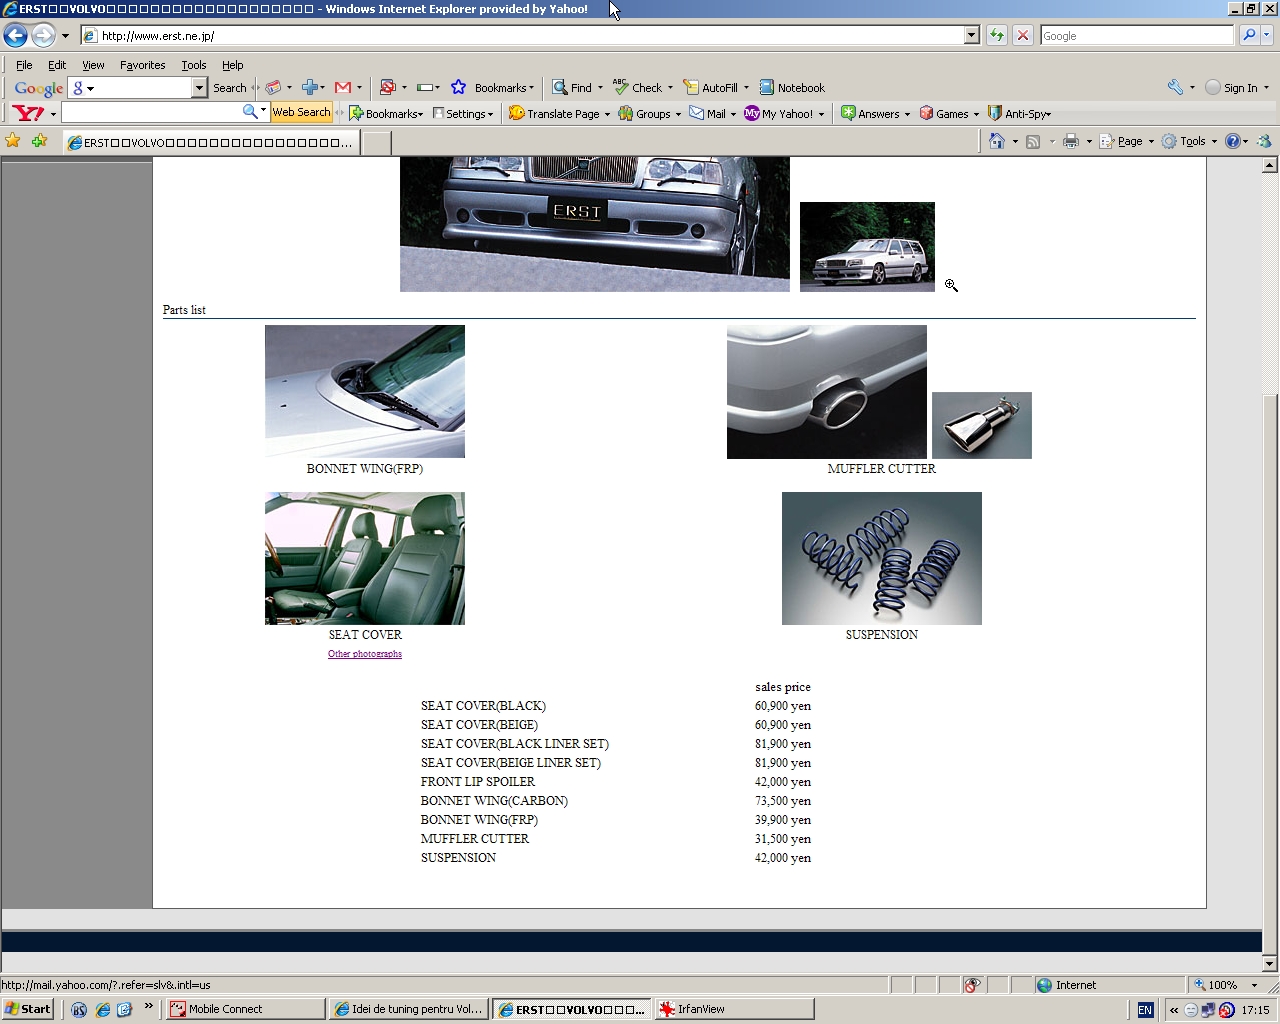
Task: Click the vertical scrollbar down arrow
Action: pos(1270,964)
